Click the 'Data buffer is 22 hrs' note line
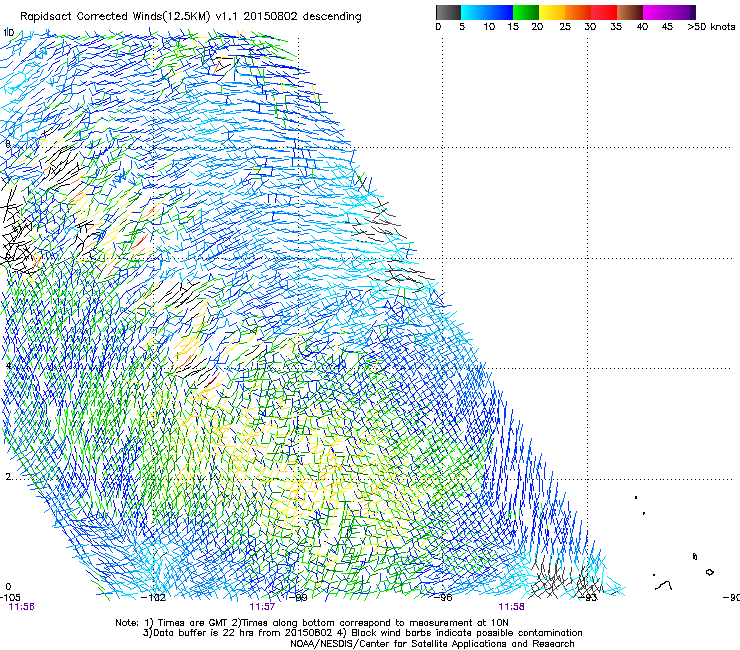The width and height of the screenshot is (740, 650). coord(362,633)
